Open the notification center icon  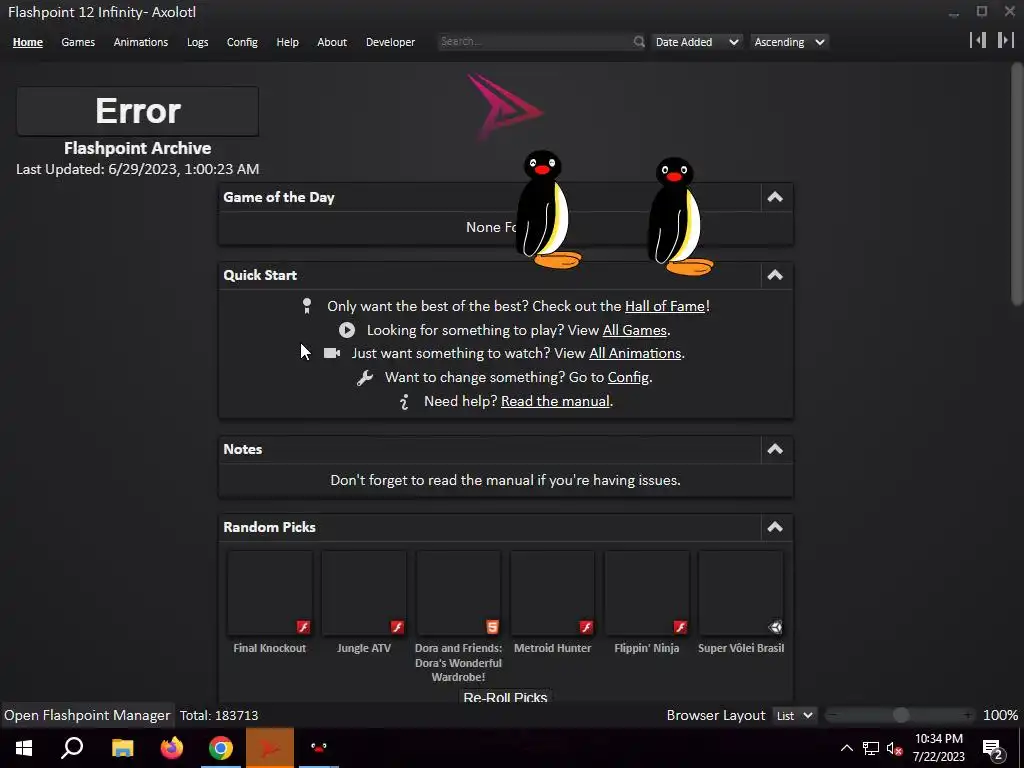pyautogui.click(x=993, y=749)
